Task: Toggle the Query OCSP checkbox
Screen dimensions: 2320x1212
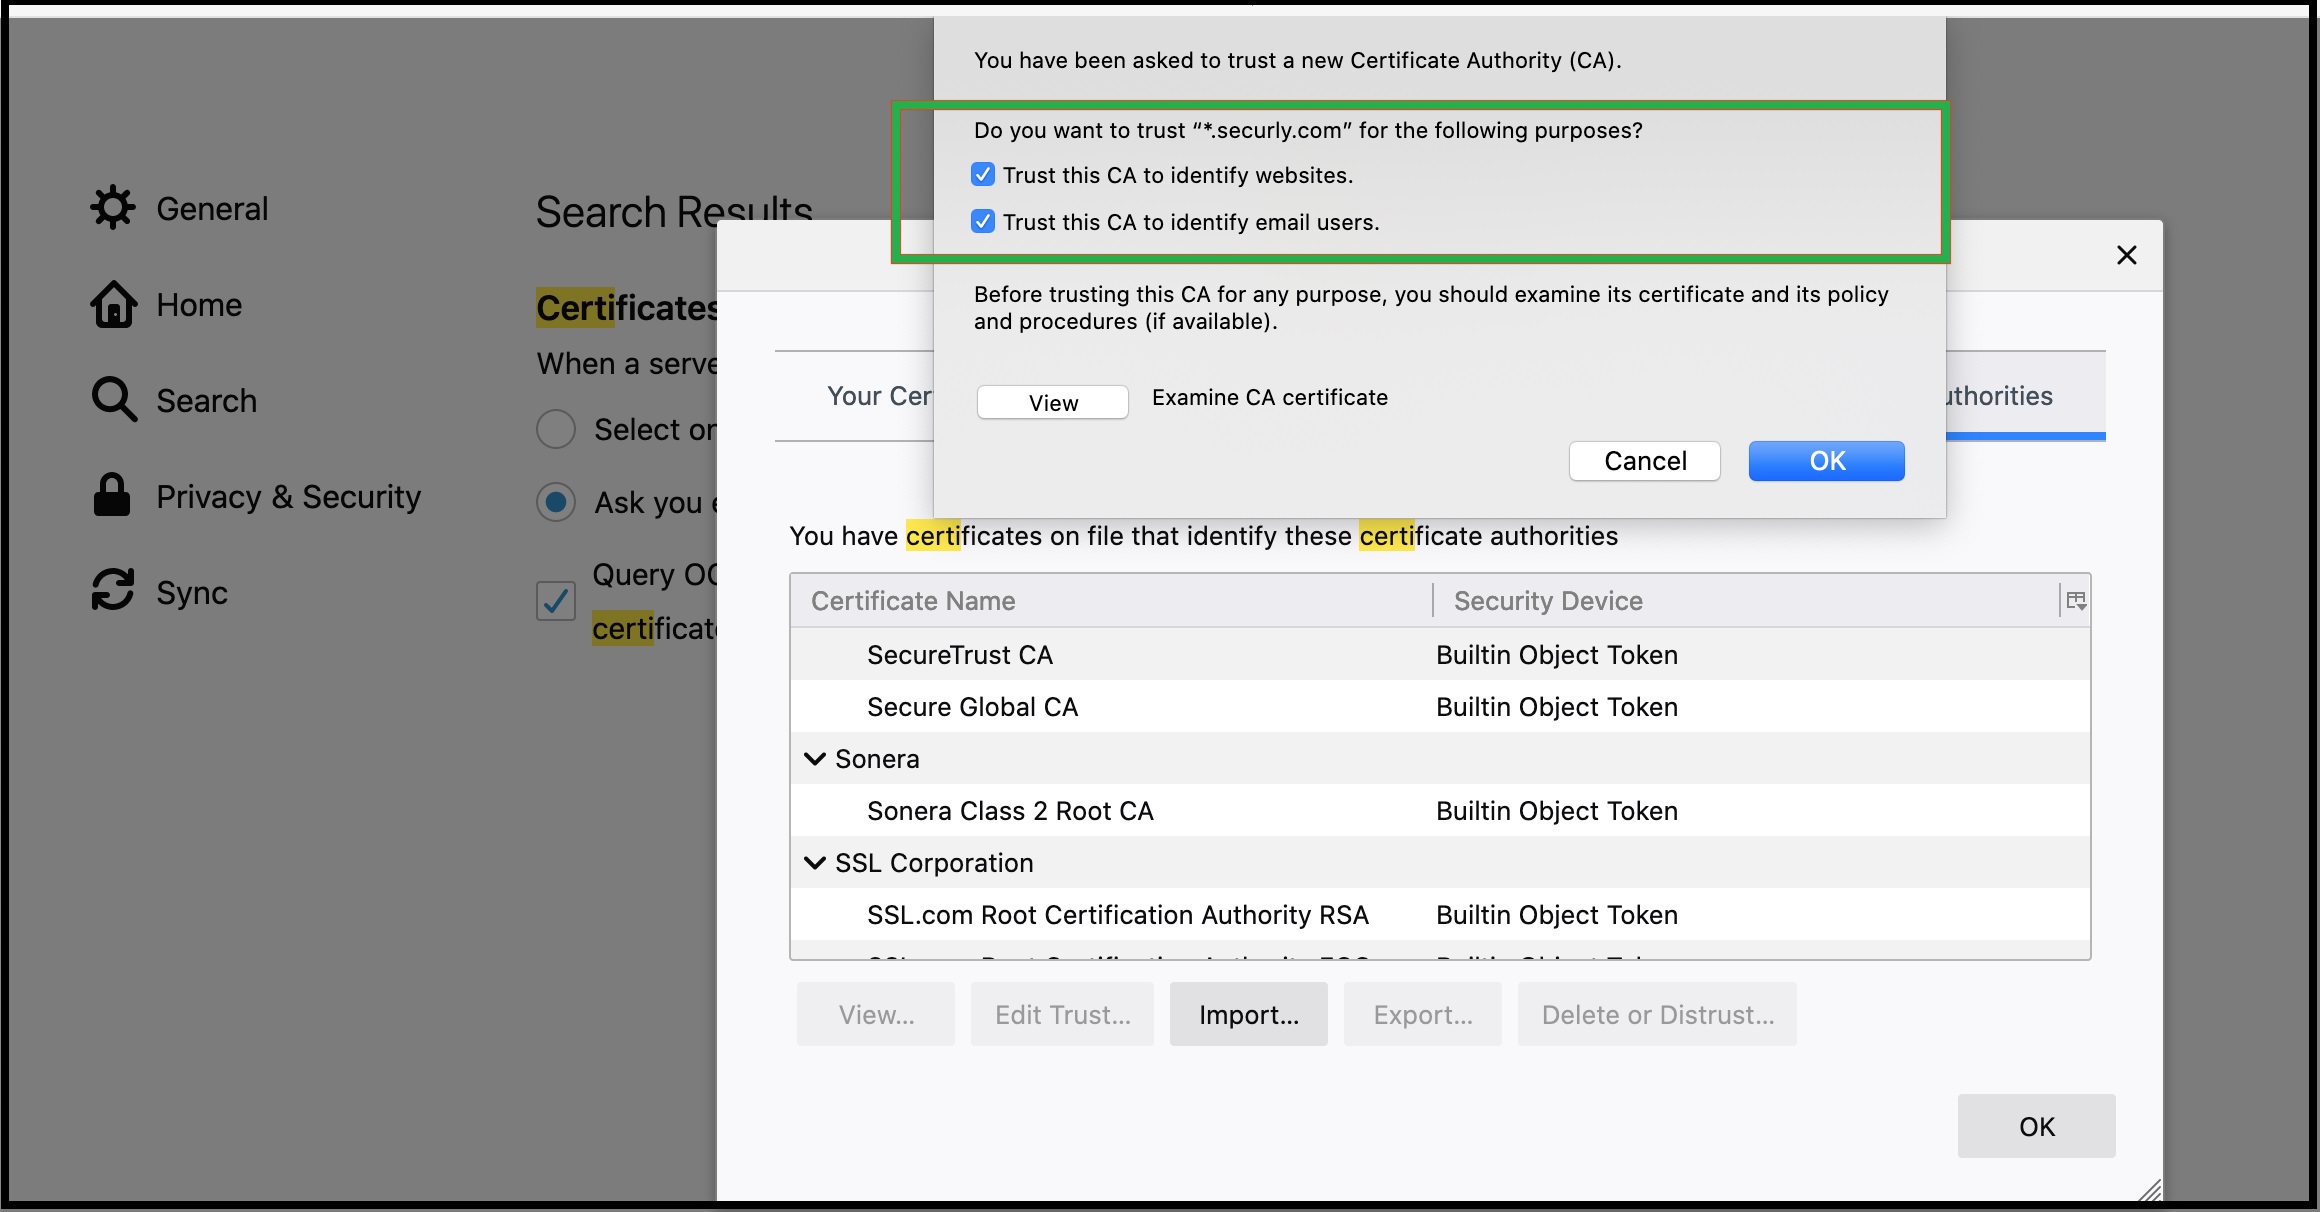Action: coord(556,601)
